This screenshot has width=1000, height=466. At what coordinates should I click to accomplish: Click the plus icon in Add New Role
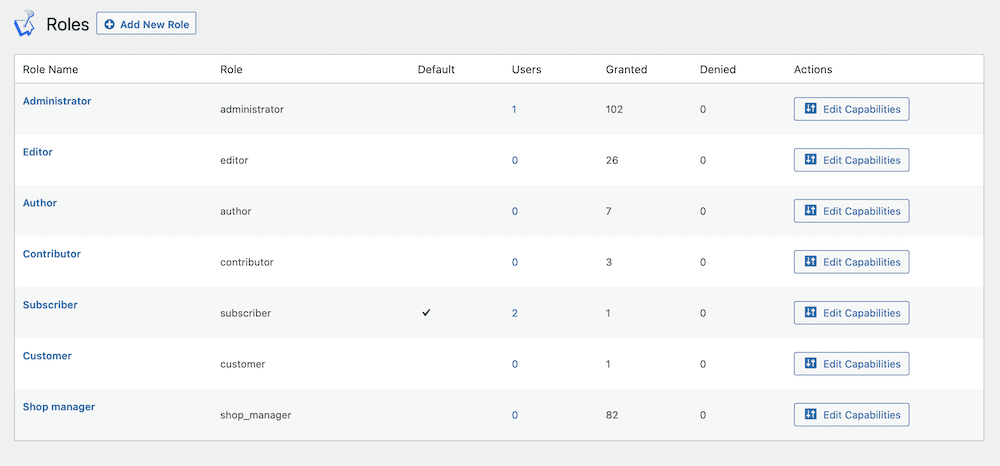click(110, 24)
